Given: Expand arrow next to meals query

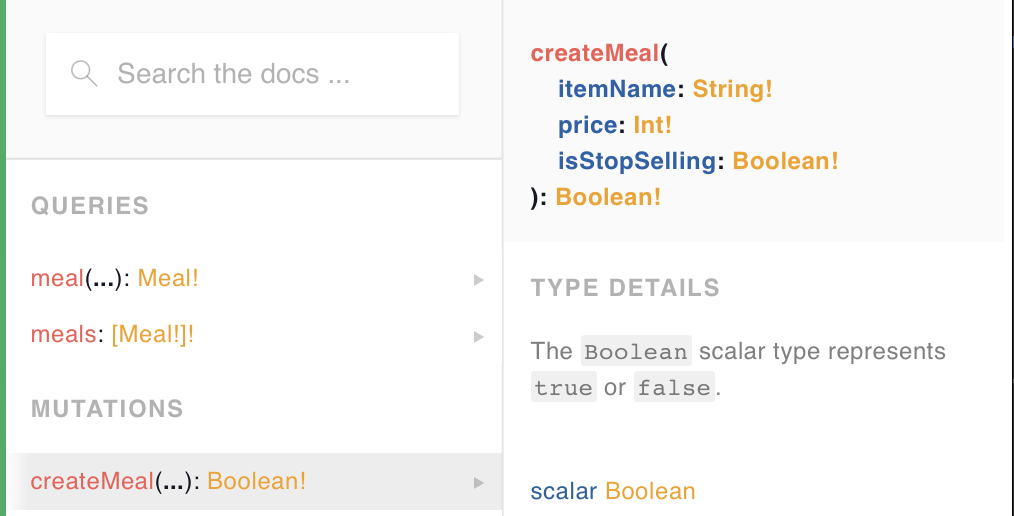Looking at the screenshot, I should pyautogui.click(x=478, y=336).
